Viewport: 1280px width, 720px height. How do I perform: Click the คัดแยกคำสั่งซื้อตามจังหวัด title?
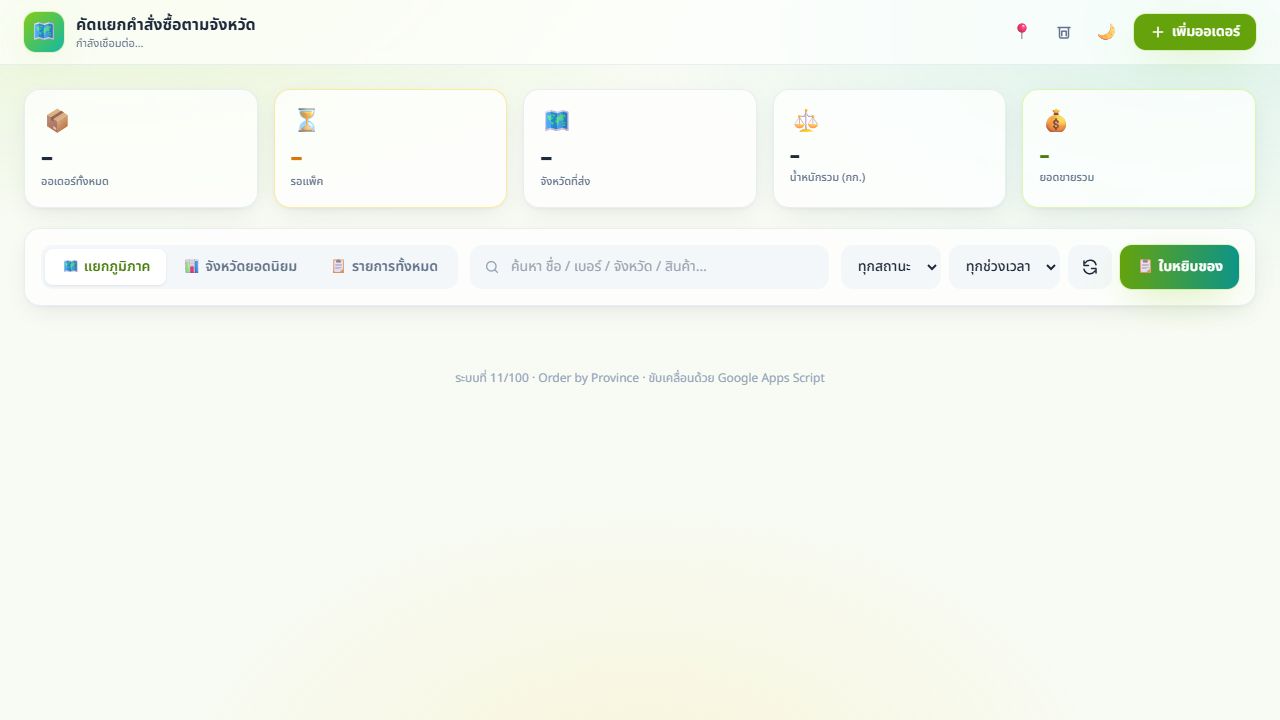[x=165, y=24]
